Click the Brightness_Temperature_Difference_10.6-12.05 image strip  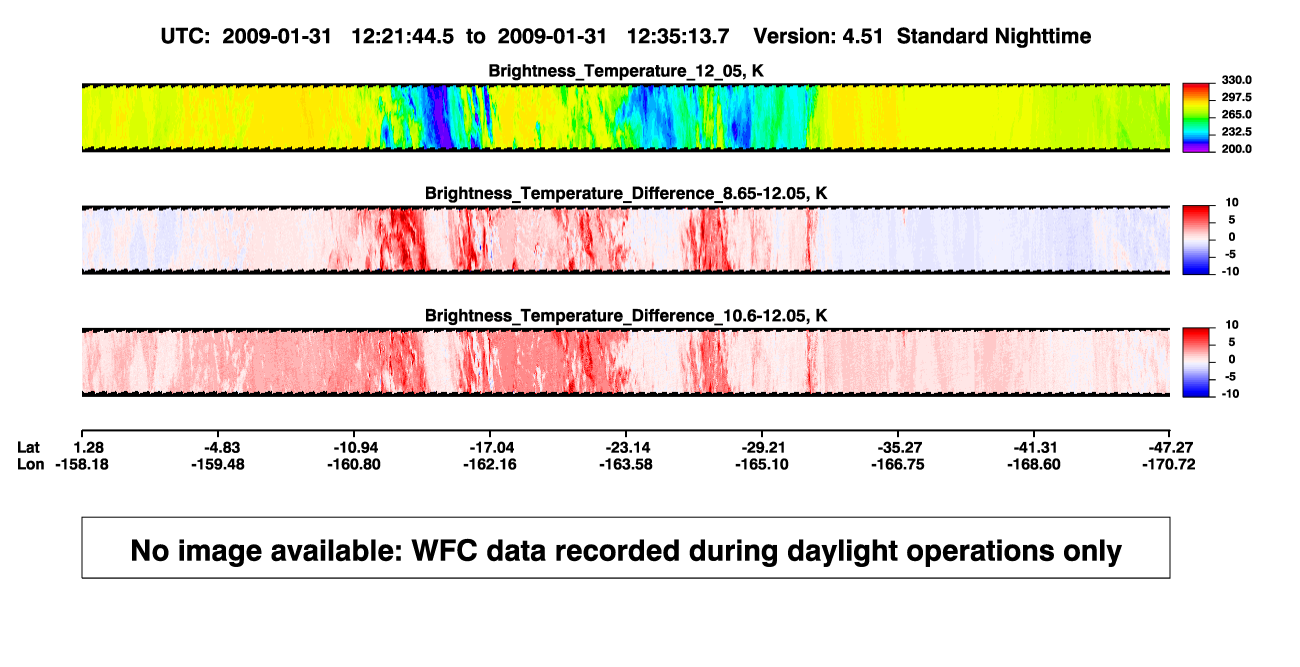coord(625,362)
